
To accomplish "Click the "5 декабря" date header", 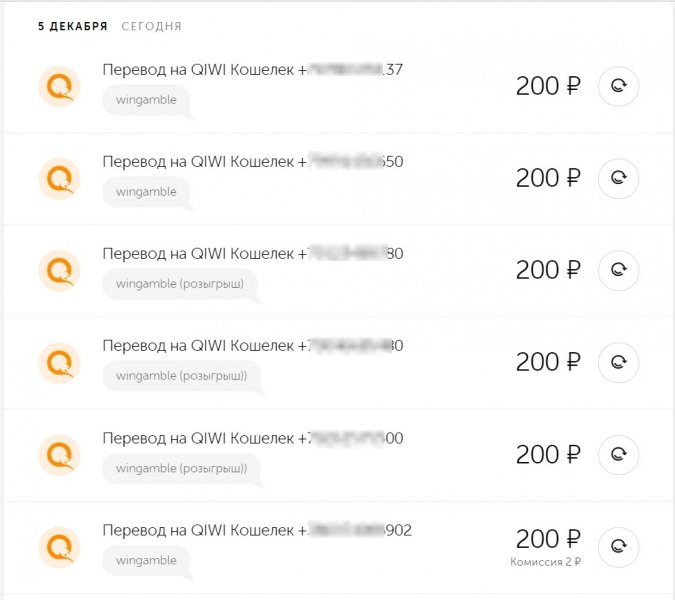I will [x=73, y=26].
